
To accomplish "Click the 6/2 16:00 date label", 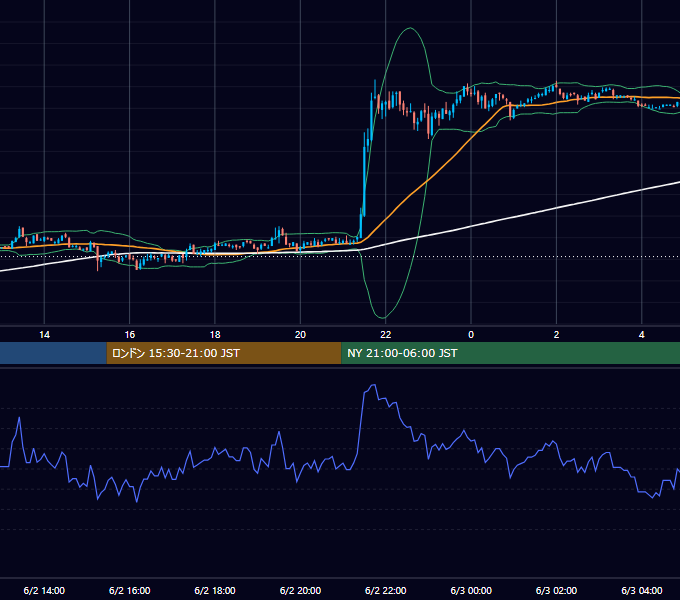I will click(130, 590).
